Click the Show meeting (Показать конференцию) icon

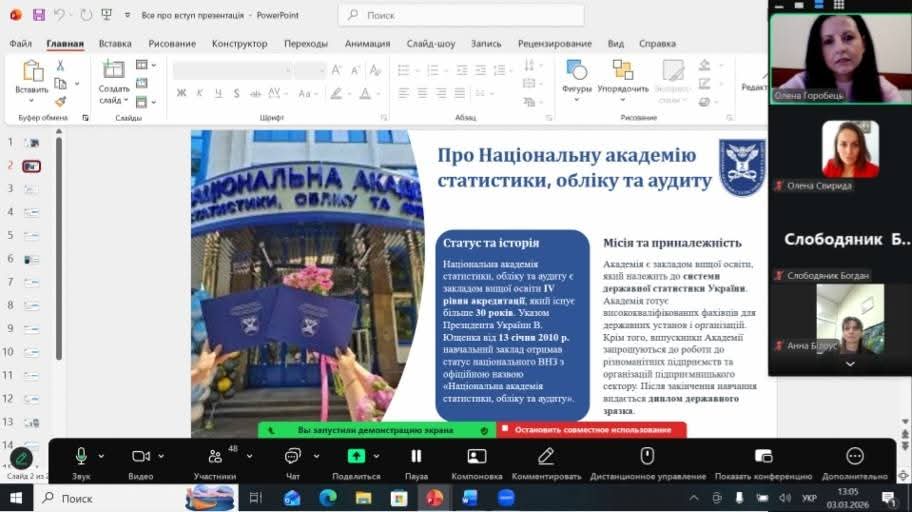click(x=763, y=457)
